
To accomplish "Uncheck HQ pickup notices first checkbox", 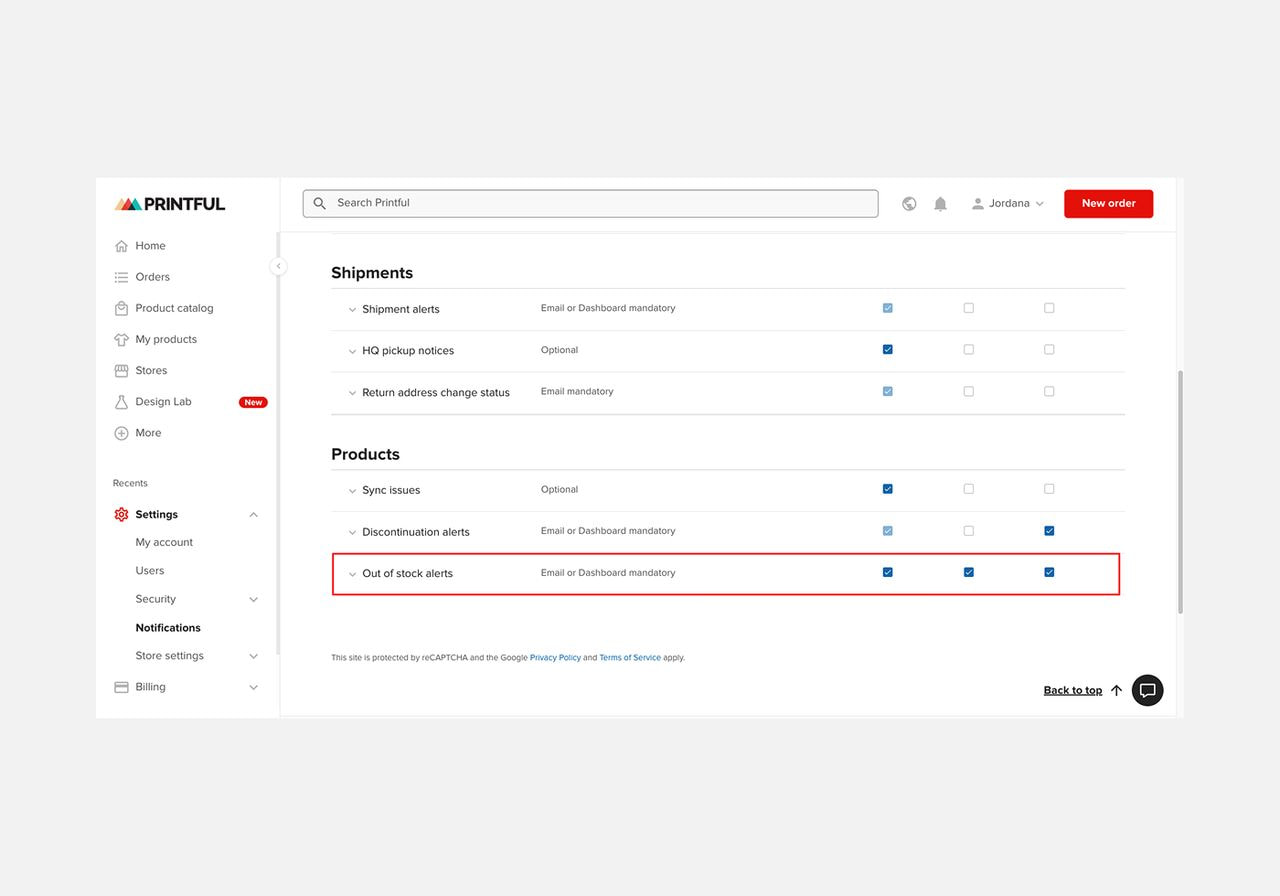I will tap(888, 350).
